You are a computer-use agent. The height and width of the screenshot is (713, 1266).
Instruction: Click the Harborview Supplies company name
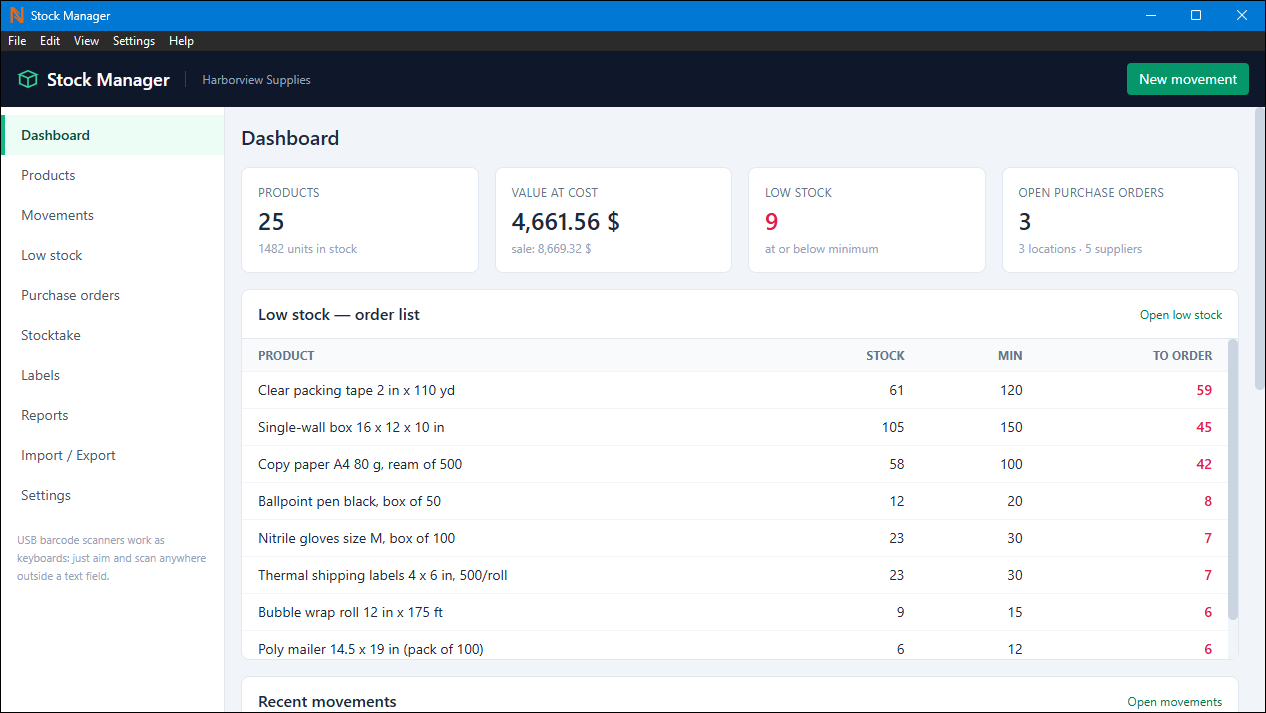pyautogui.click(x=256, y=80)
